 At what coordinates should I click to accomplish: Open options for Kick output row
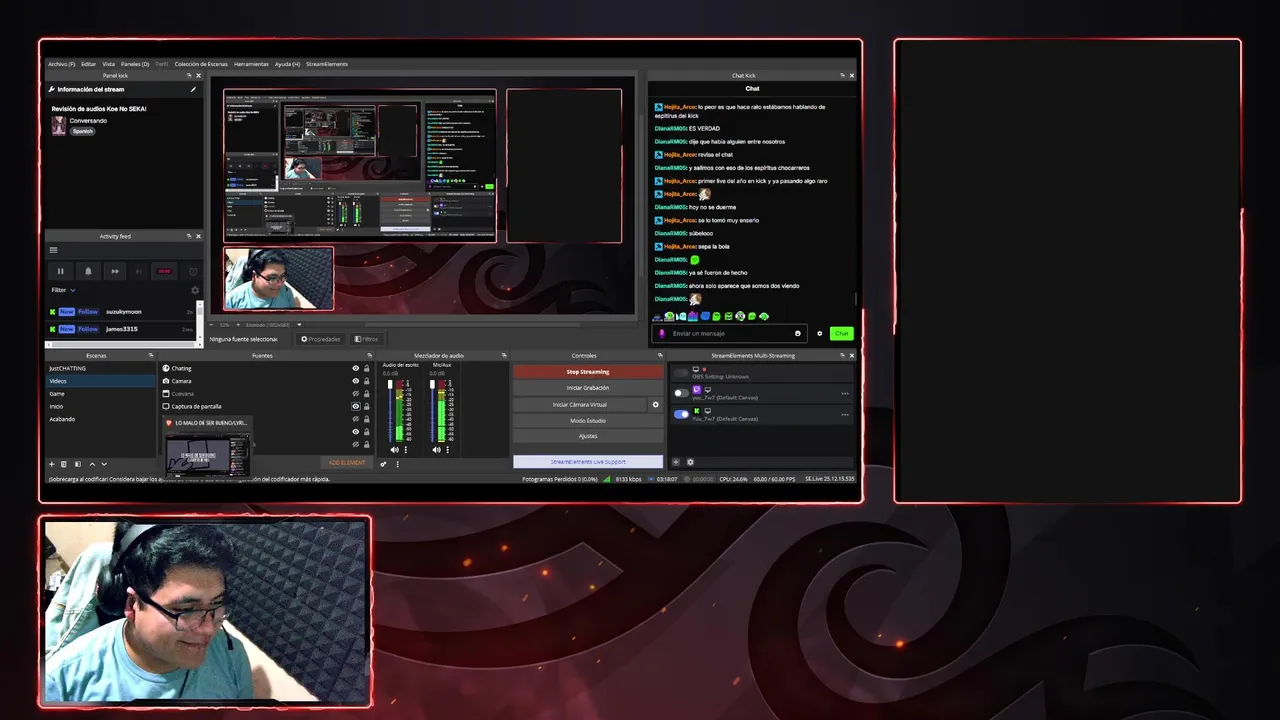point(845,414)
